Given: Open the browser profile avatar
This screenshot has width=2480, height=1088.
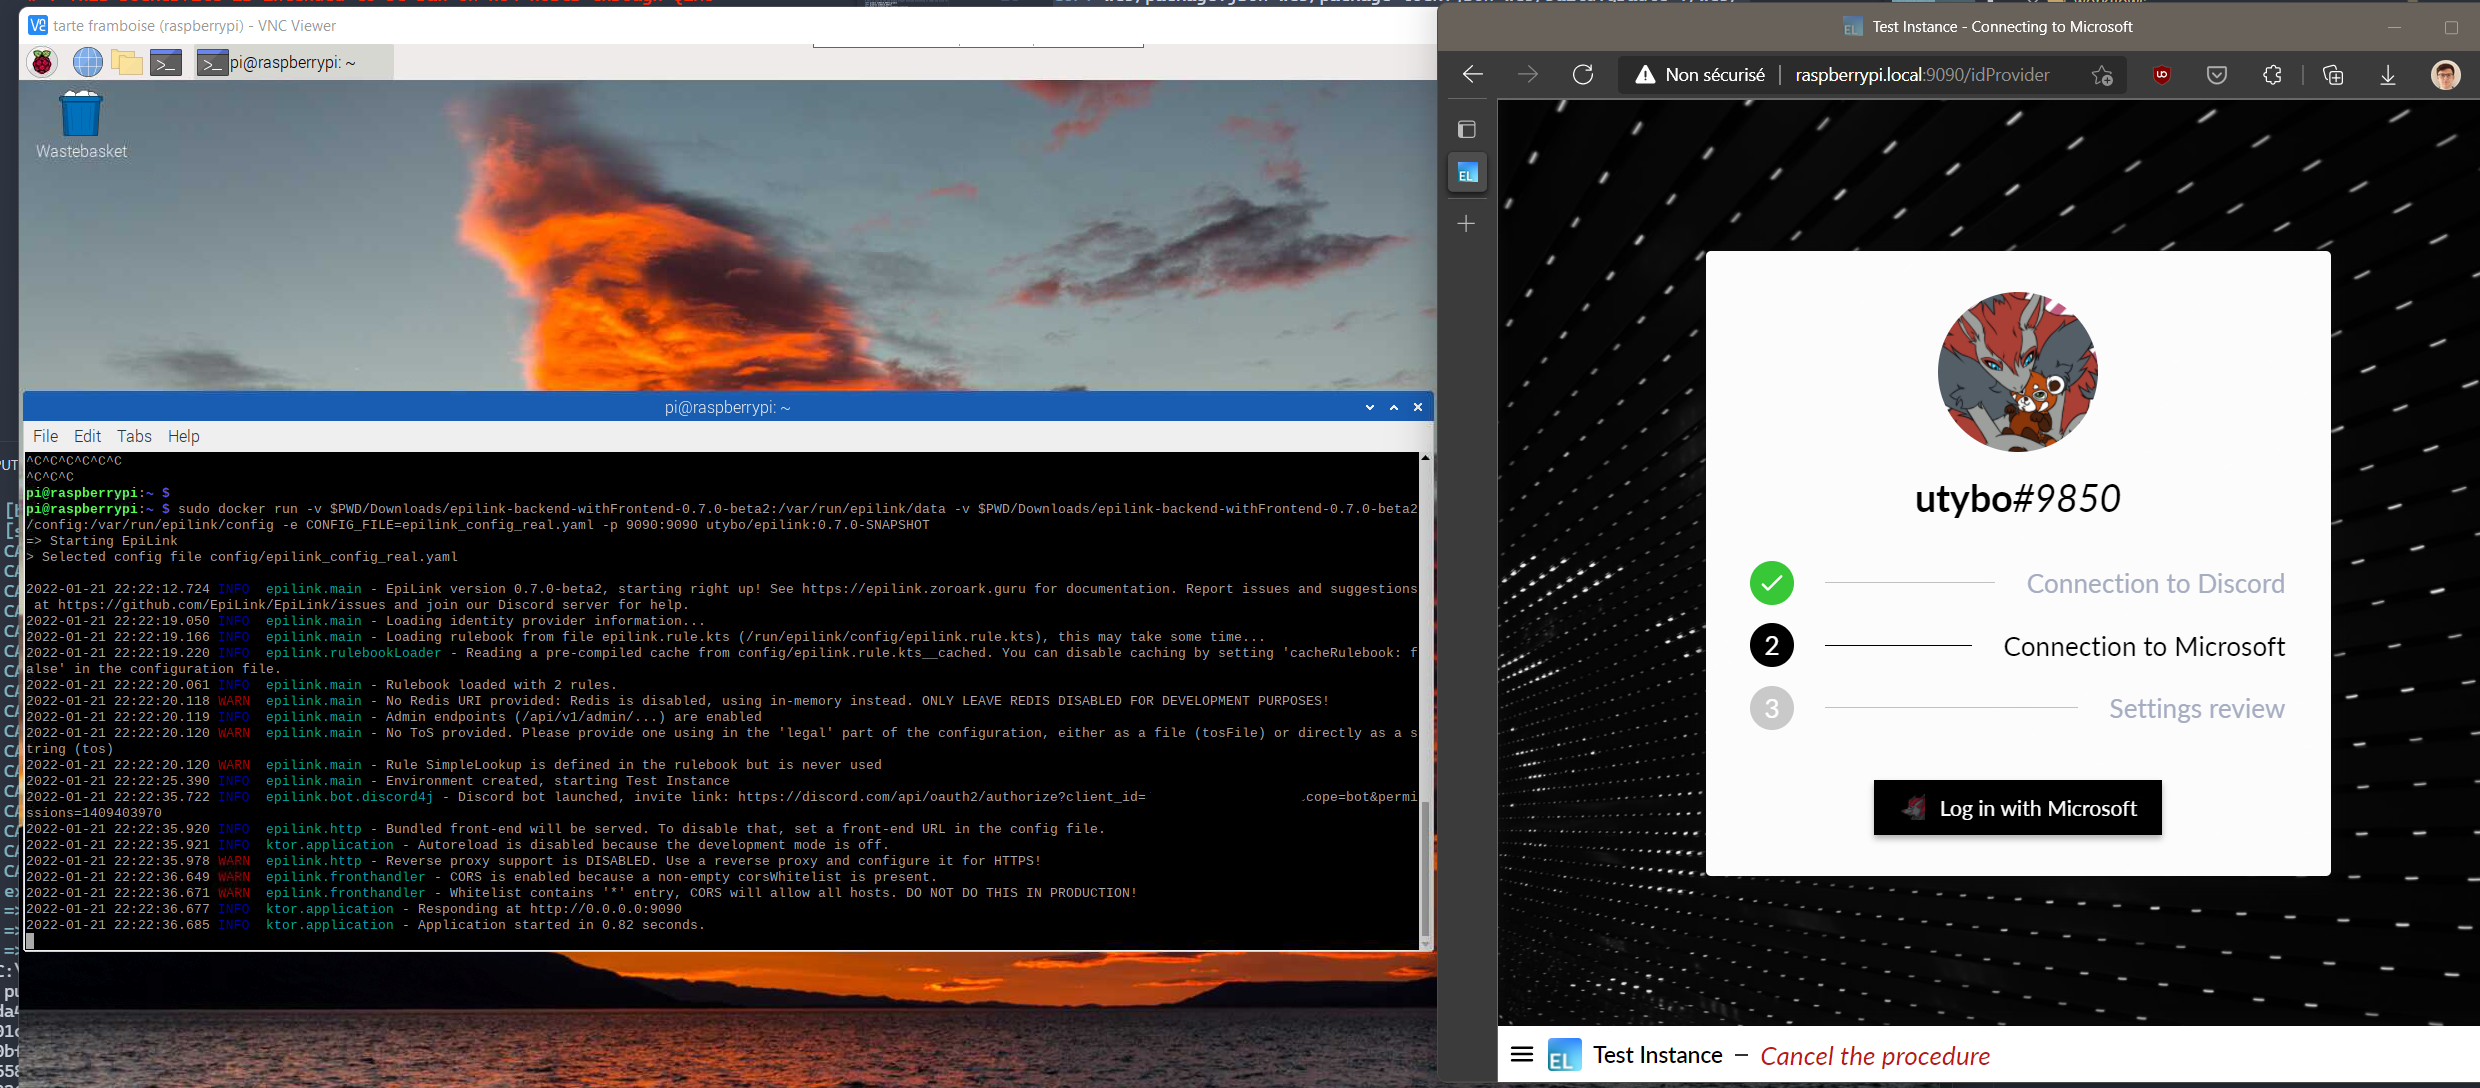Looking at the screenshot, I should coord(2446,75).
